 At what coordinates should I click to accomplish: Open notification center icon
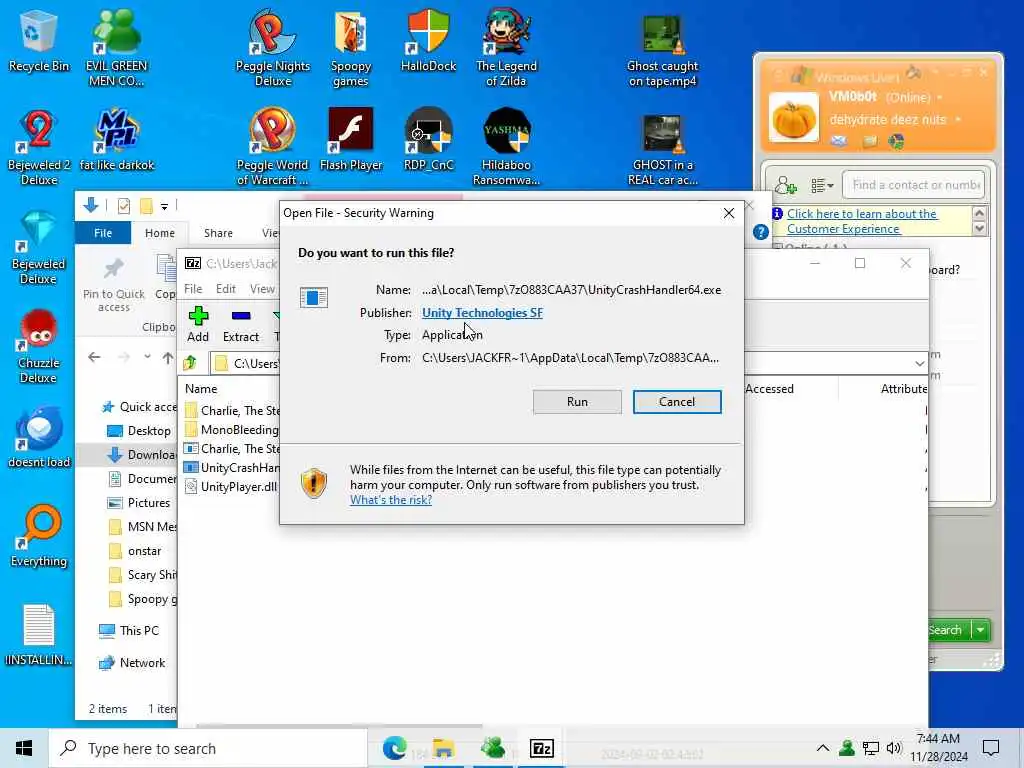point(991,748)
